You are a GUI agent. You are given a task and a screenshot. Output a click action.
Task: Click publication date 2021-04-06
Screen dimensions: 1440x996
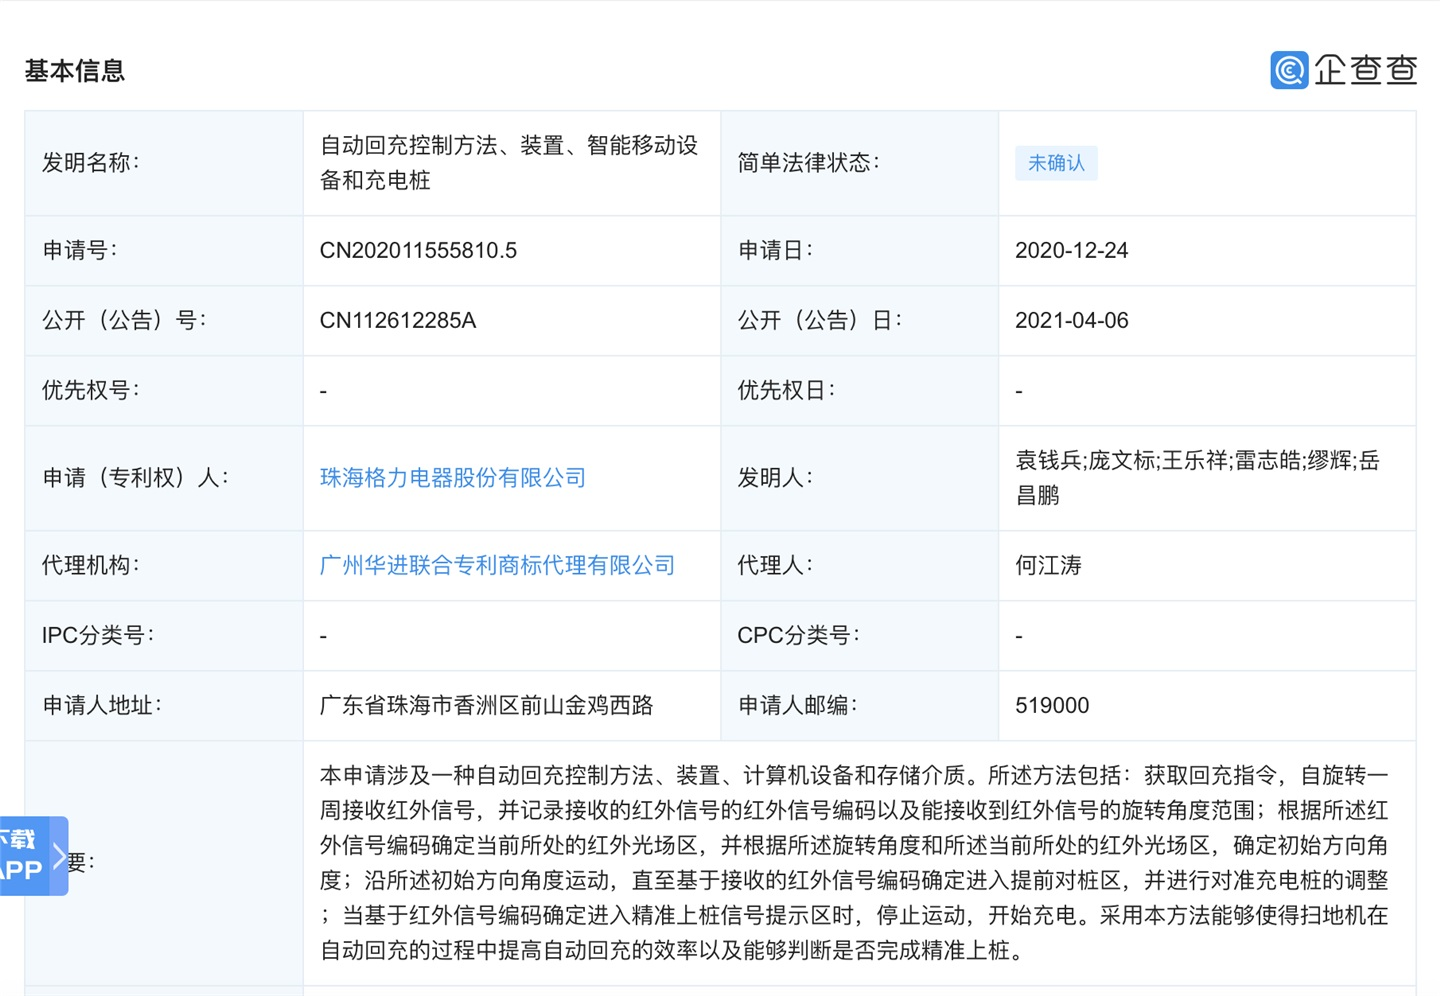tap(1071, 321)
